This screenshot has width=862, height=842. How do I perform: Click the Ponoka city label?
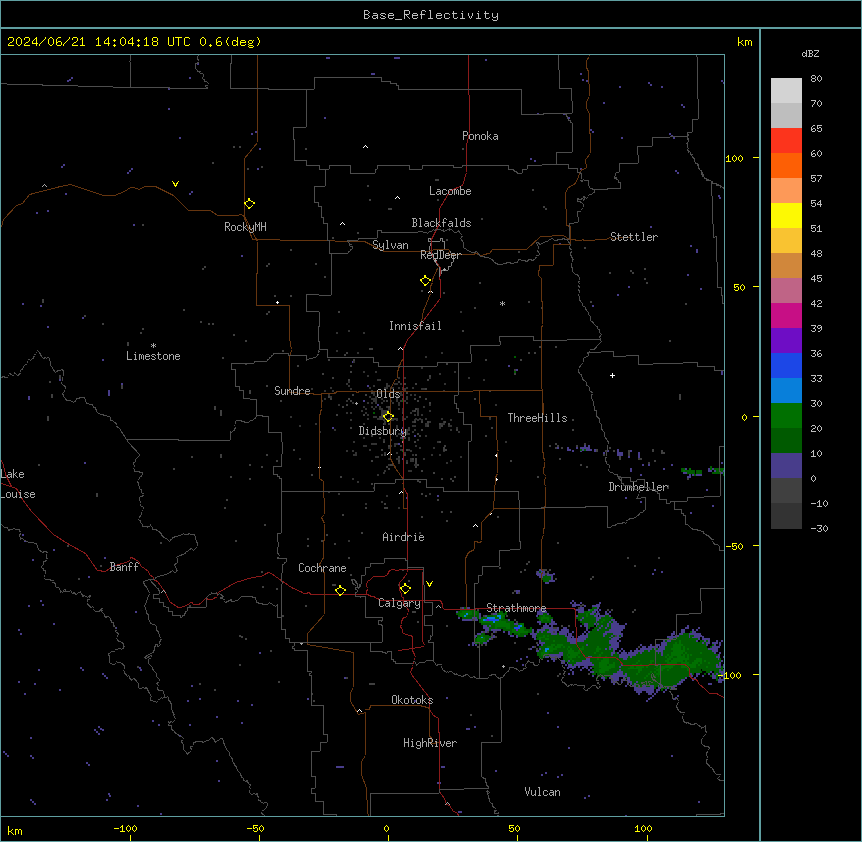(x=480, y=136)
